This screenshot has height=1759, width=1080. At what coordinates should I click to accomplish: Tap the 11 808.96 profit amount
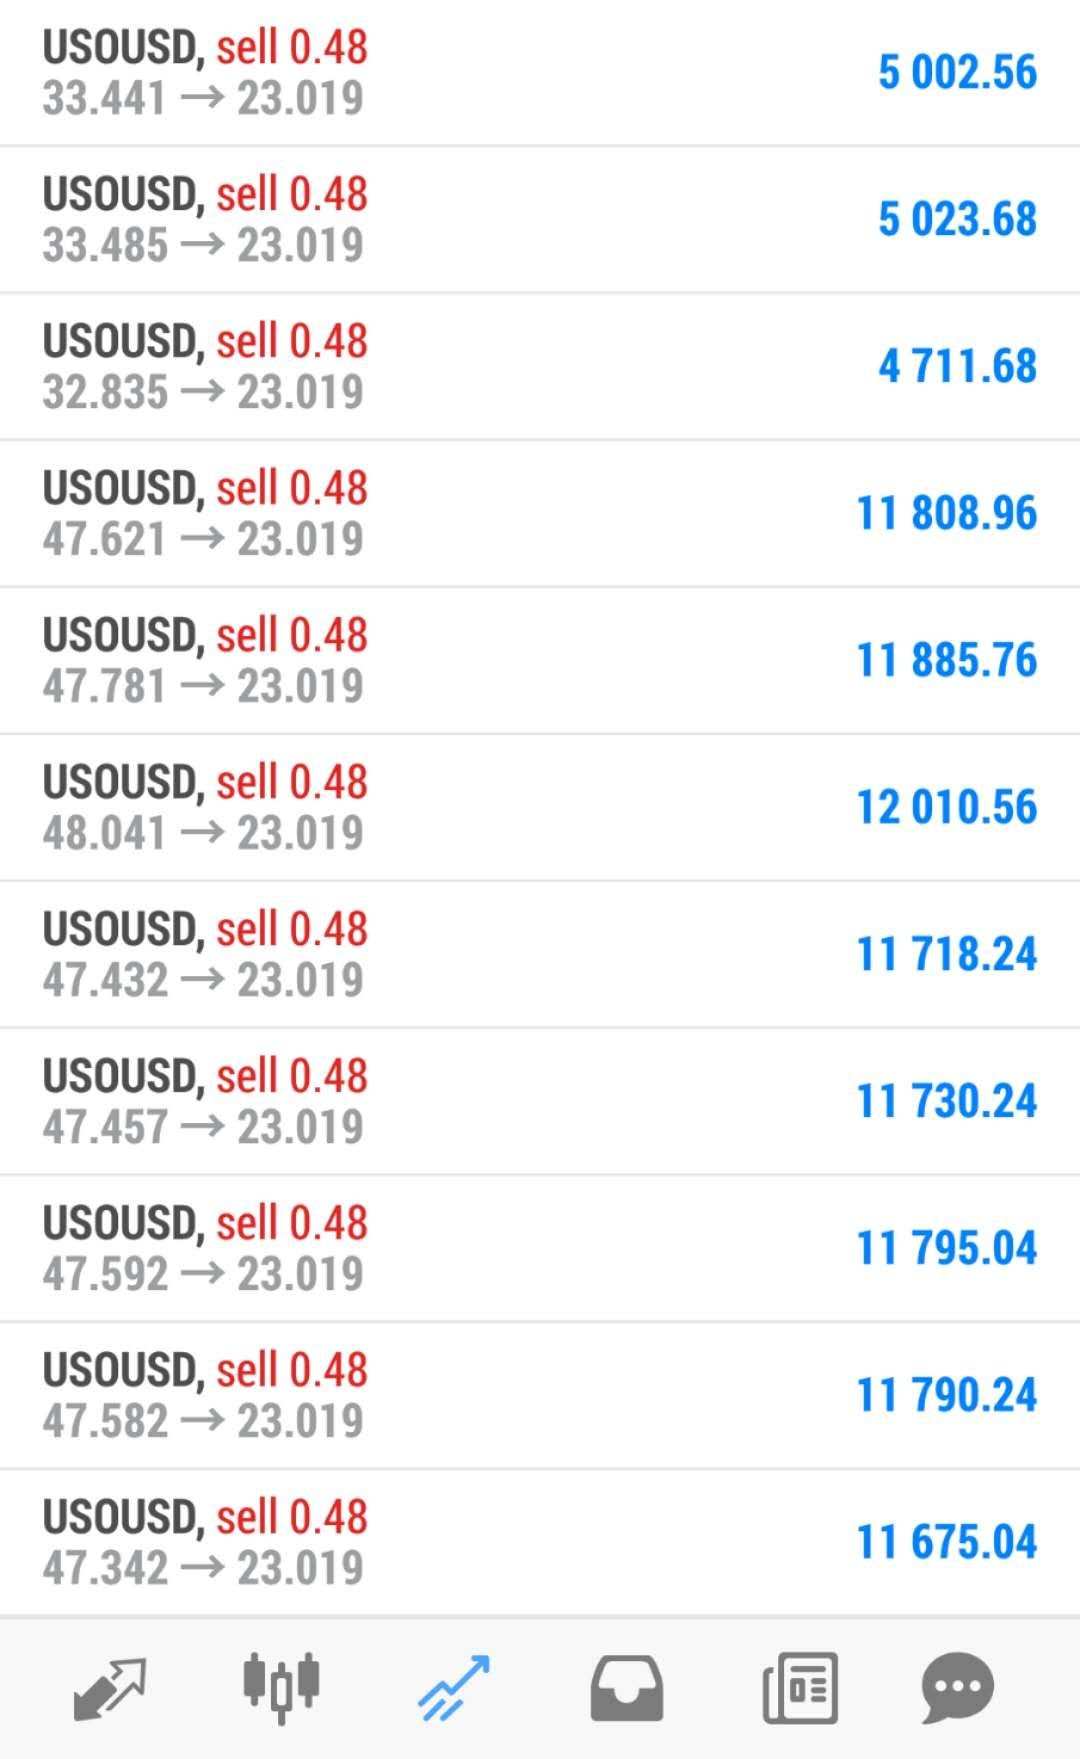[946, 514]
